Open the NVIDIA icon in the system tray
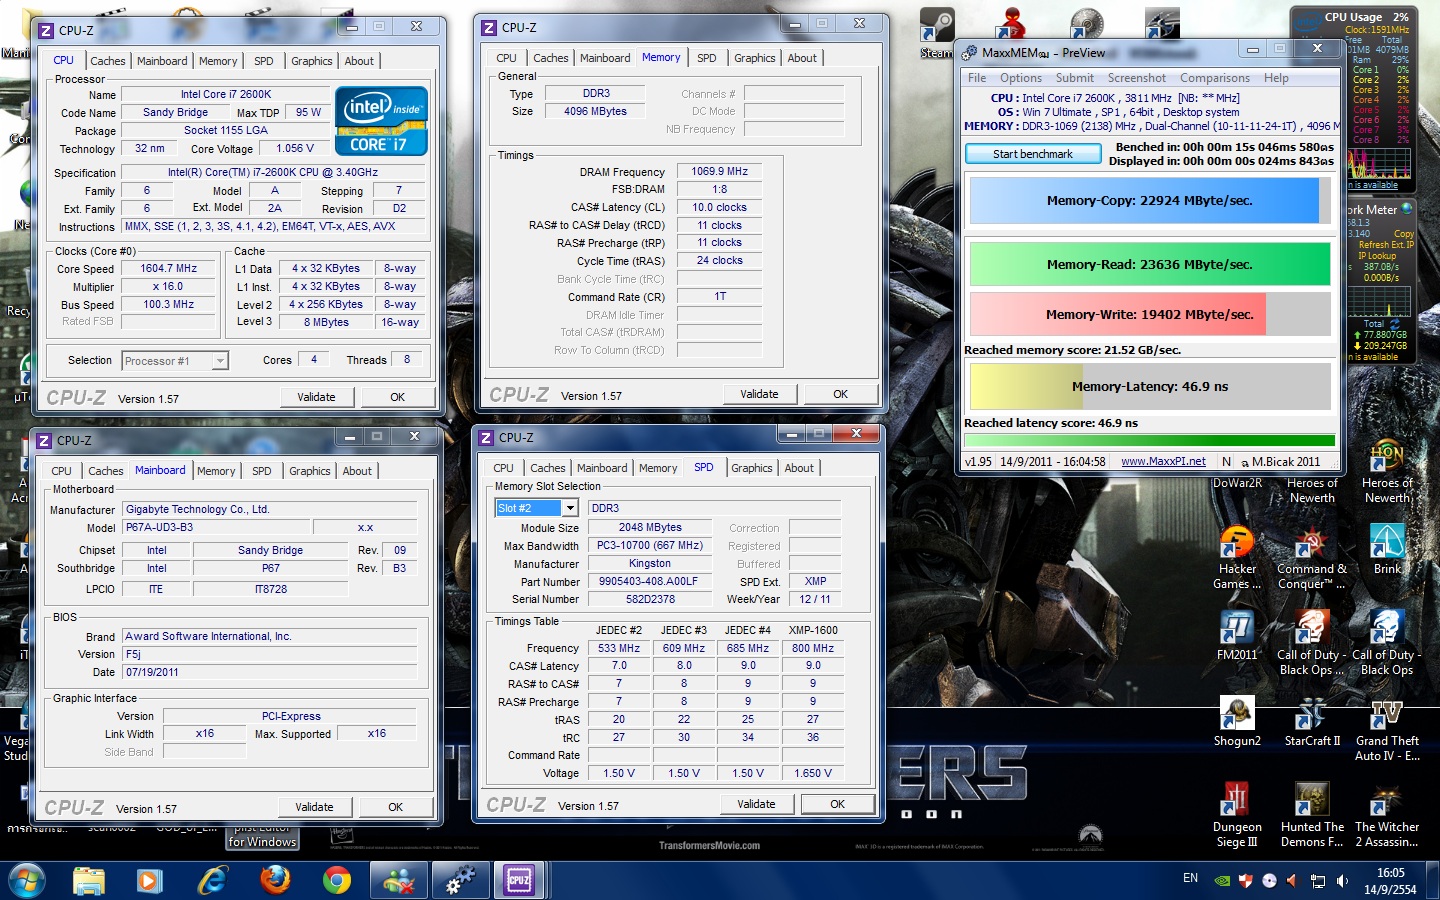The width and height of the screenshot is (1440, 900). point(1221,881)
